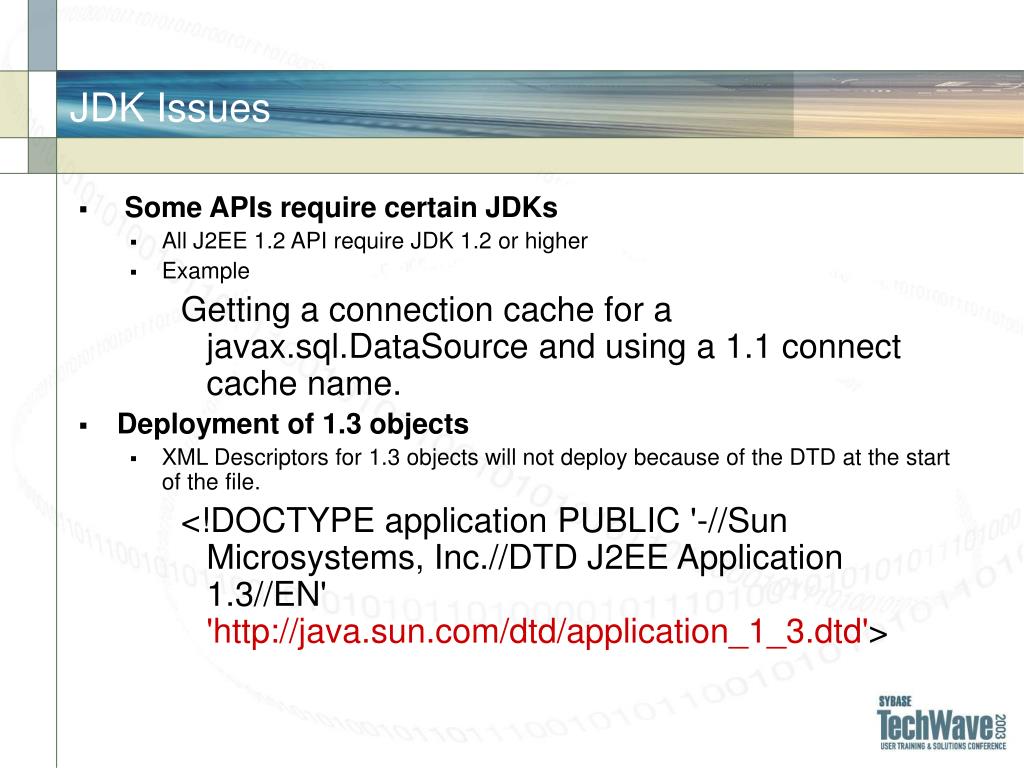Screen dimensions: 1024x768
Task: Click the 'cache name.' line
Action: pyautogui.click(x=304, y=383)
